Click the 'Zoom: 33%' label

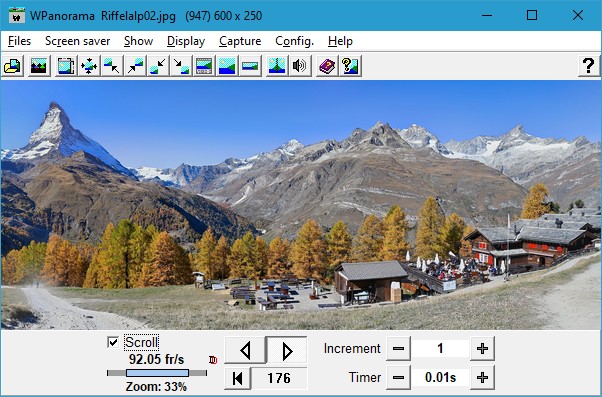click(x=156, y=387)
